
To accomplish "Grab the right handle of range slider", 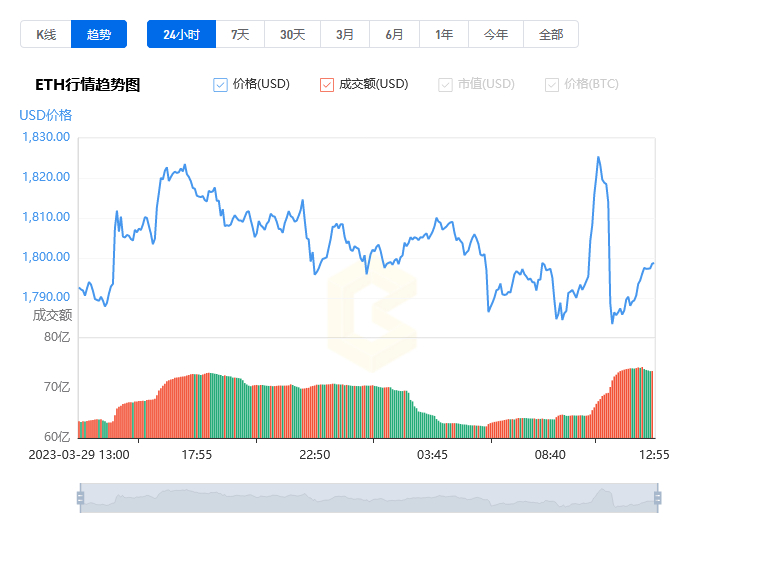I will pos(658,498).
